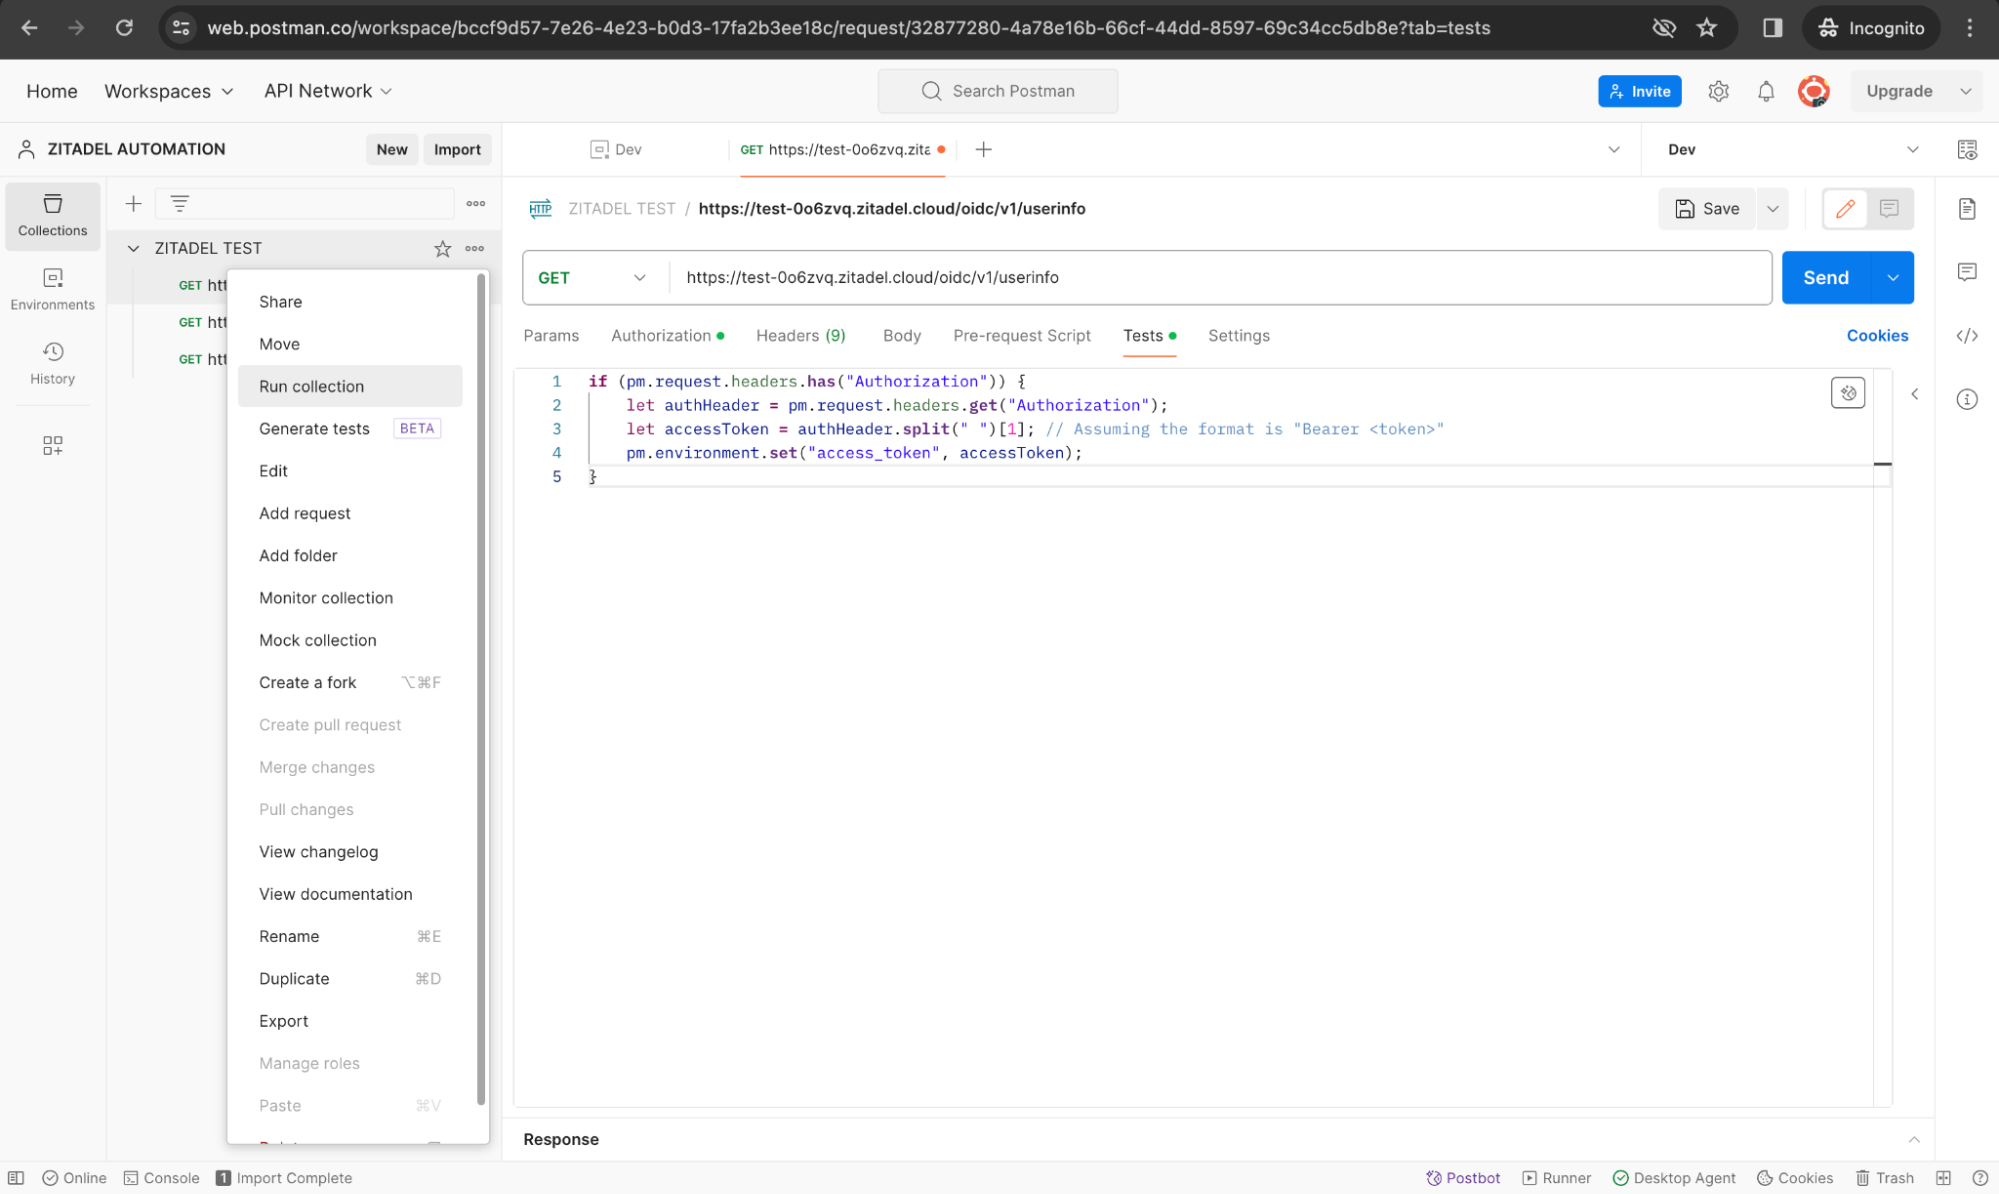Bookmark this page with browser star
The height and width of the screenshot is (1194, 1999).
[x=1707, y=28]
